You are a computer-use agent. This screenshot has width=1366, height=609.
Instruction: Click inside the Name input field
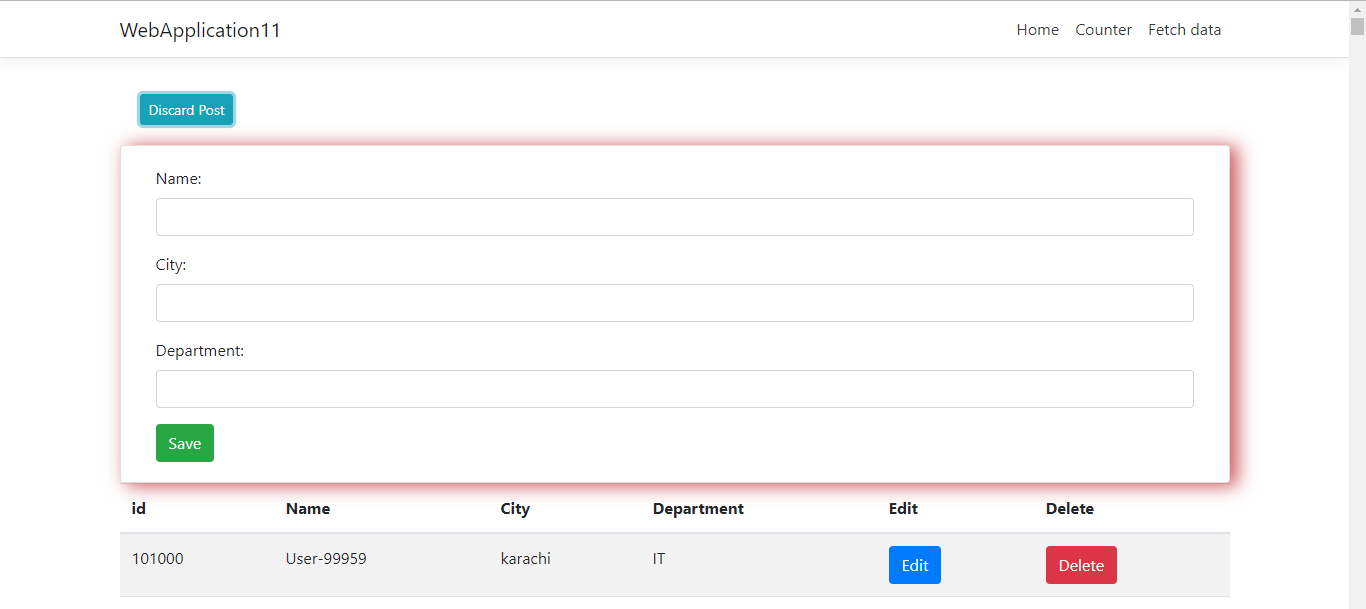click(x=674, y=216)
